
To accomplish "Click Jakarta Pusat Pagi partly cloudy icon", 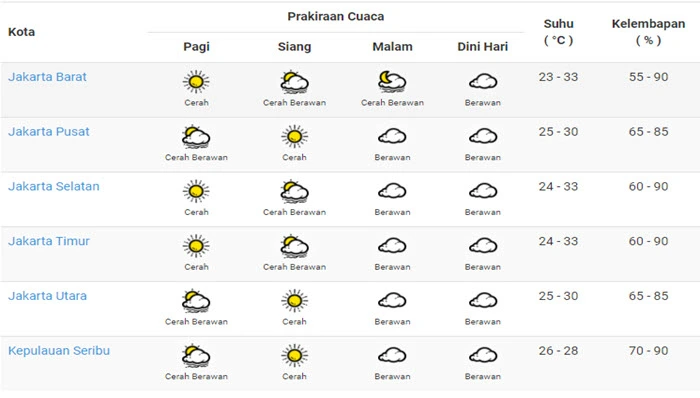I will coord(196,137).
